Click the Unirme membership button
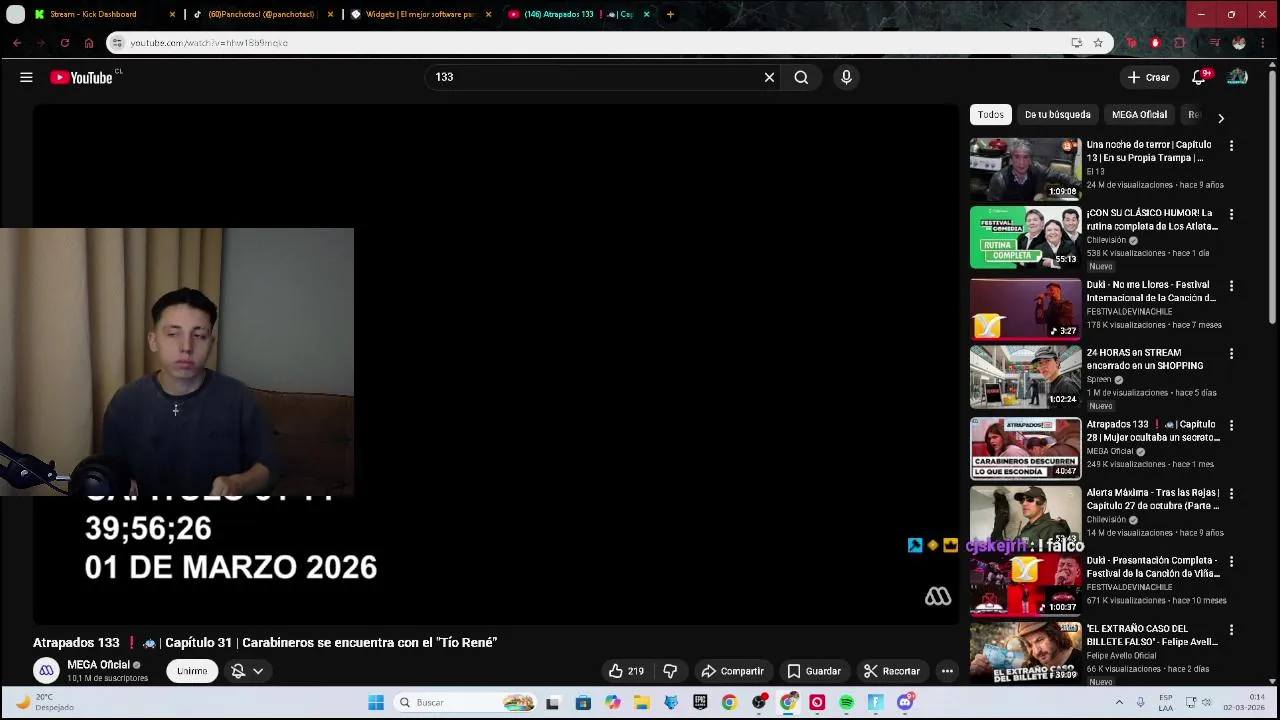The height and width of the screenshot is (720, 1280). tap(192, 671)
